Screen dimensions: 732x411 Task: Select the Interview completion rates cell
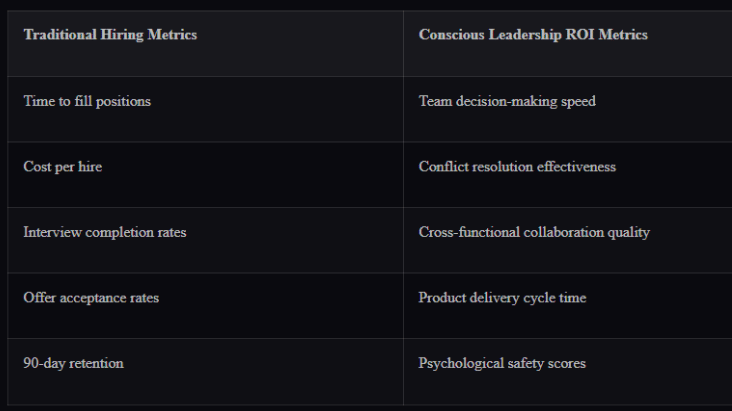pyautogui.click(x=104, y=232)
